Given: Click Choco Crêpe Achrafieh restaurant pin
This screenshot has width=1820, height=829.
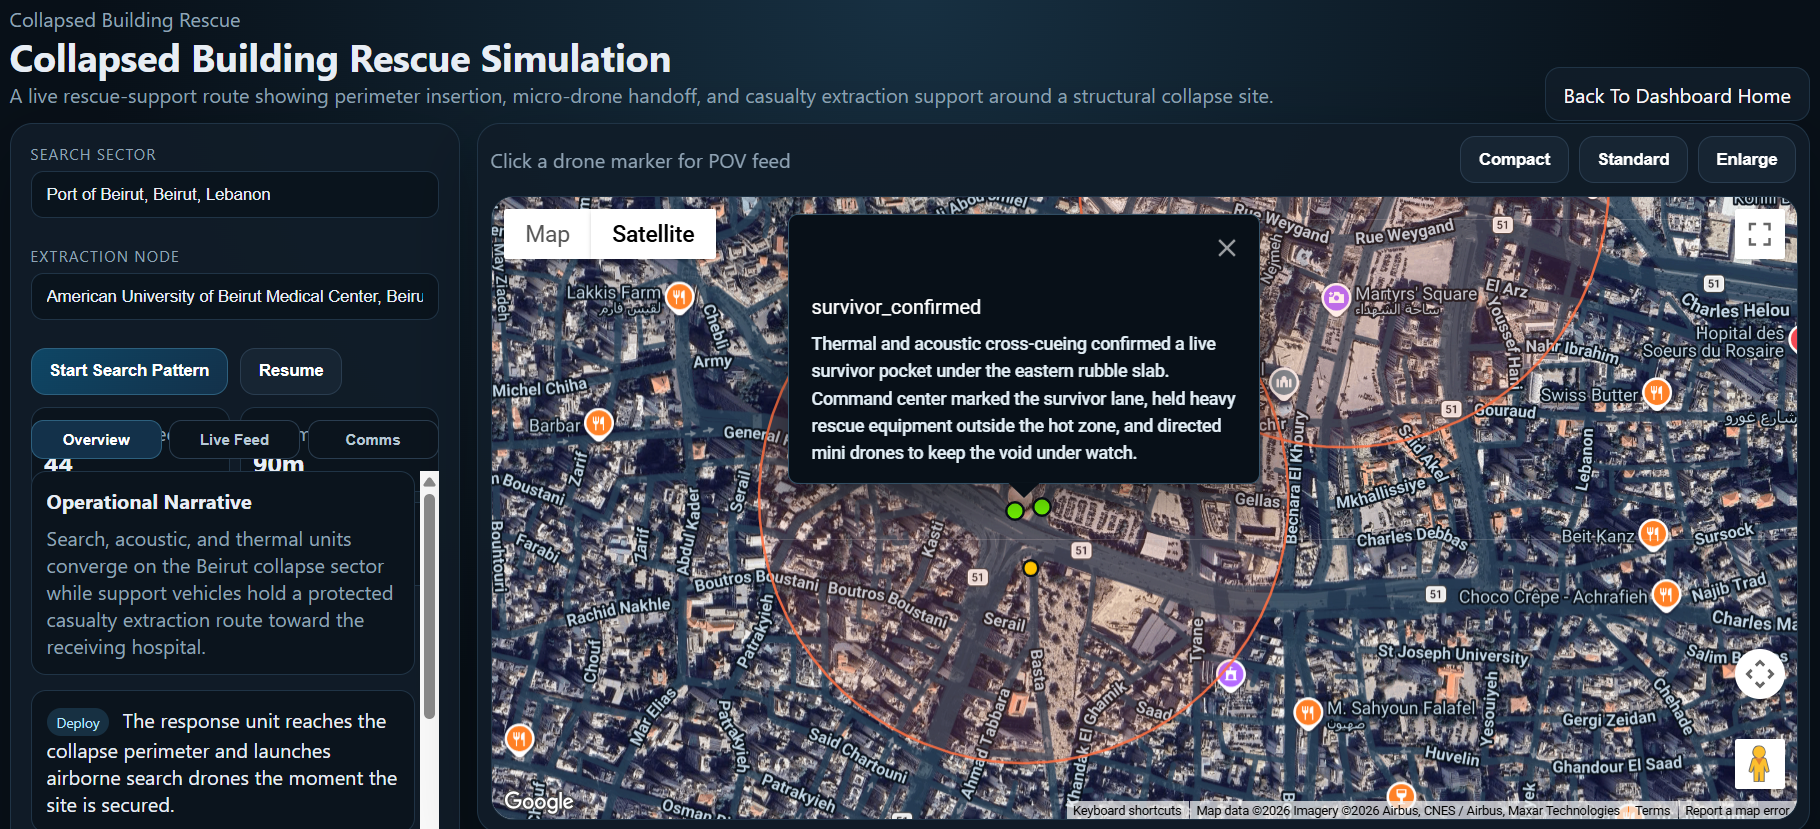Looking at the screenshot, I should 1665,595.
